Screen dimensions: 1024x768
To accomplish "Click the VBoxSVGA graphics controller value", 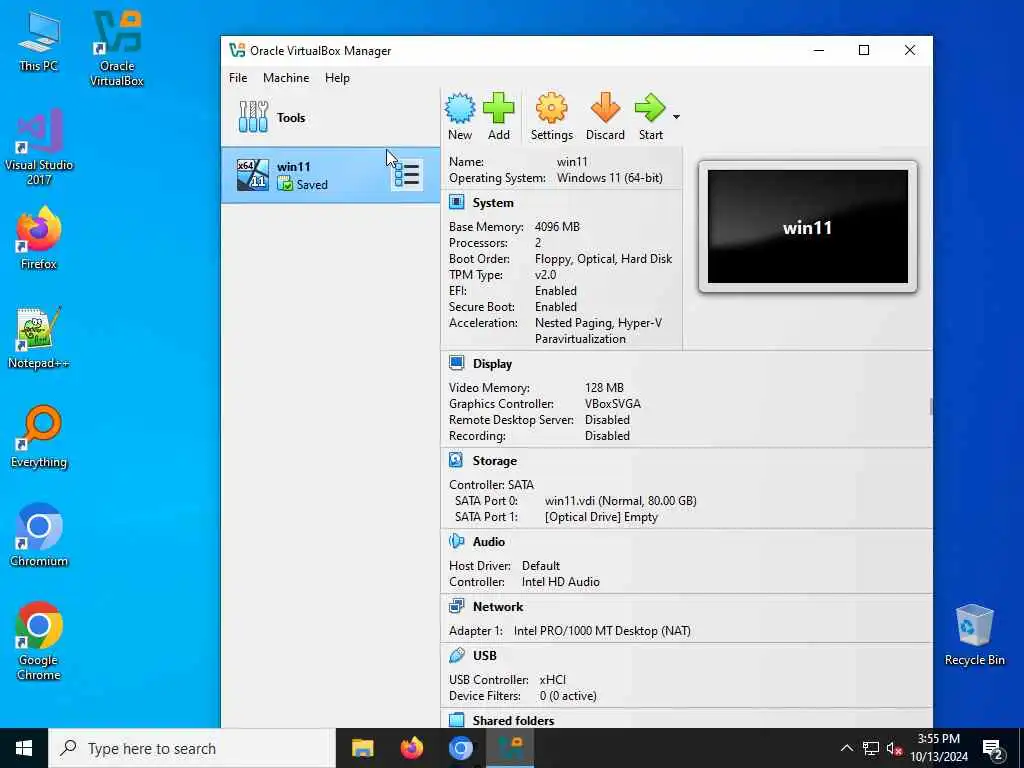I will pyautogui.click(x=613, y=404).
